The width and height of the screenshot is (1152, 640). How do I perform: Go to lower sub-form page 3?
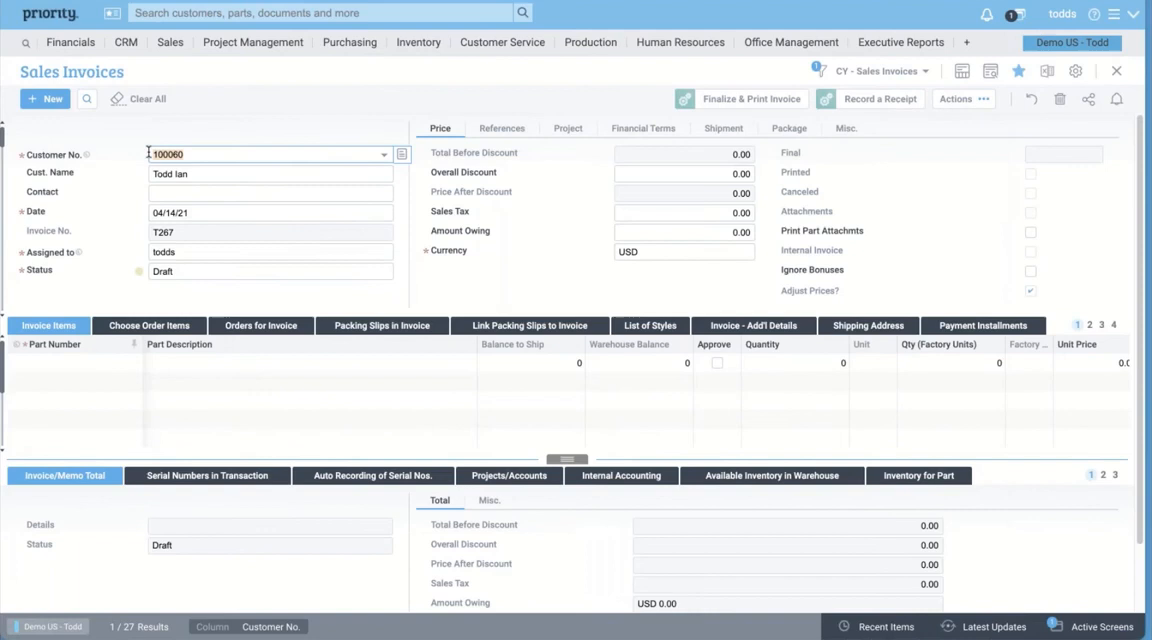click(x=1115, y=475)
